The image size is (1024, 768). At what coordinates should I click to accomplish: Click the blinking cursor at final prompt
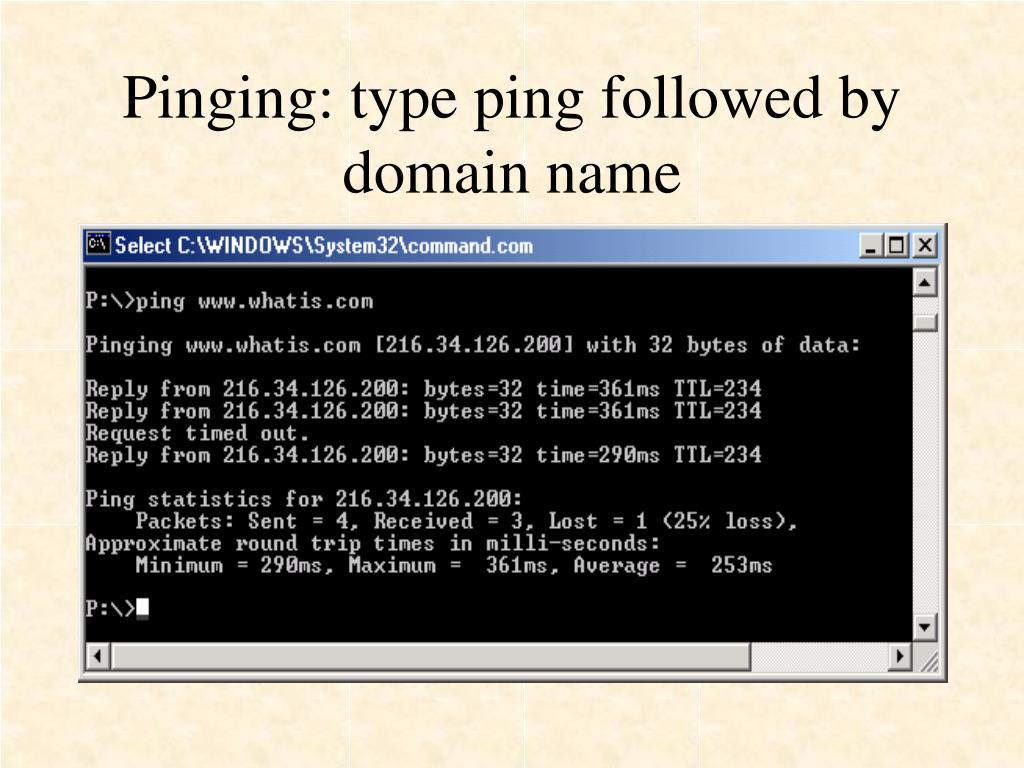142,608
